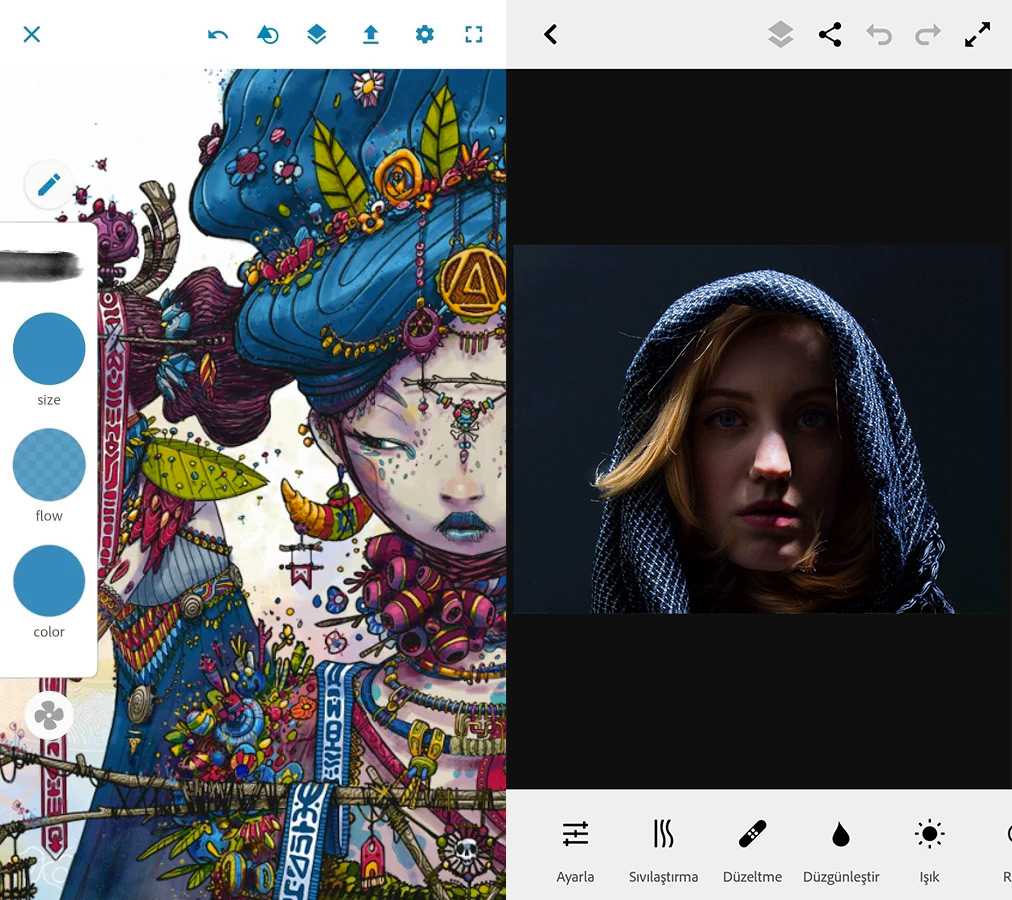This screenshot has width=1012, height=900.
Task: Share the photo with share icon
Action: tap(830, 34)
